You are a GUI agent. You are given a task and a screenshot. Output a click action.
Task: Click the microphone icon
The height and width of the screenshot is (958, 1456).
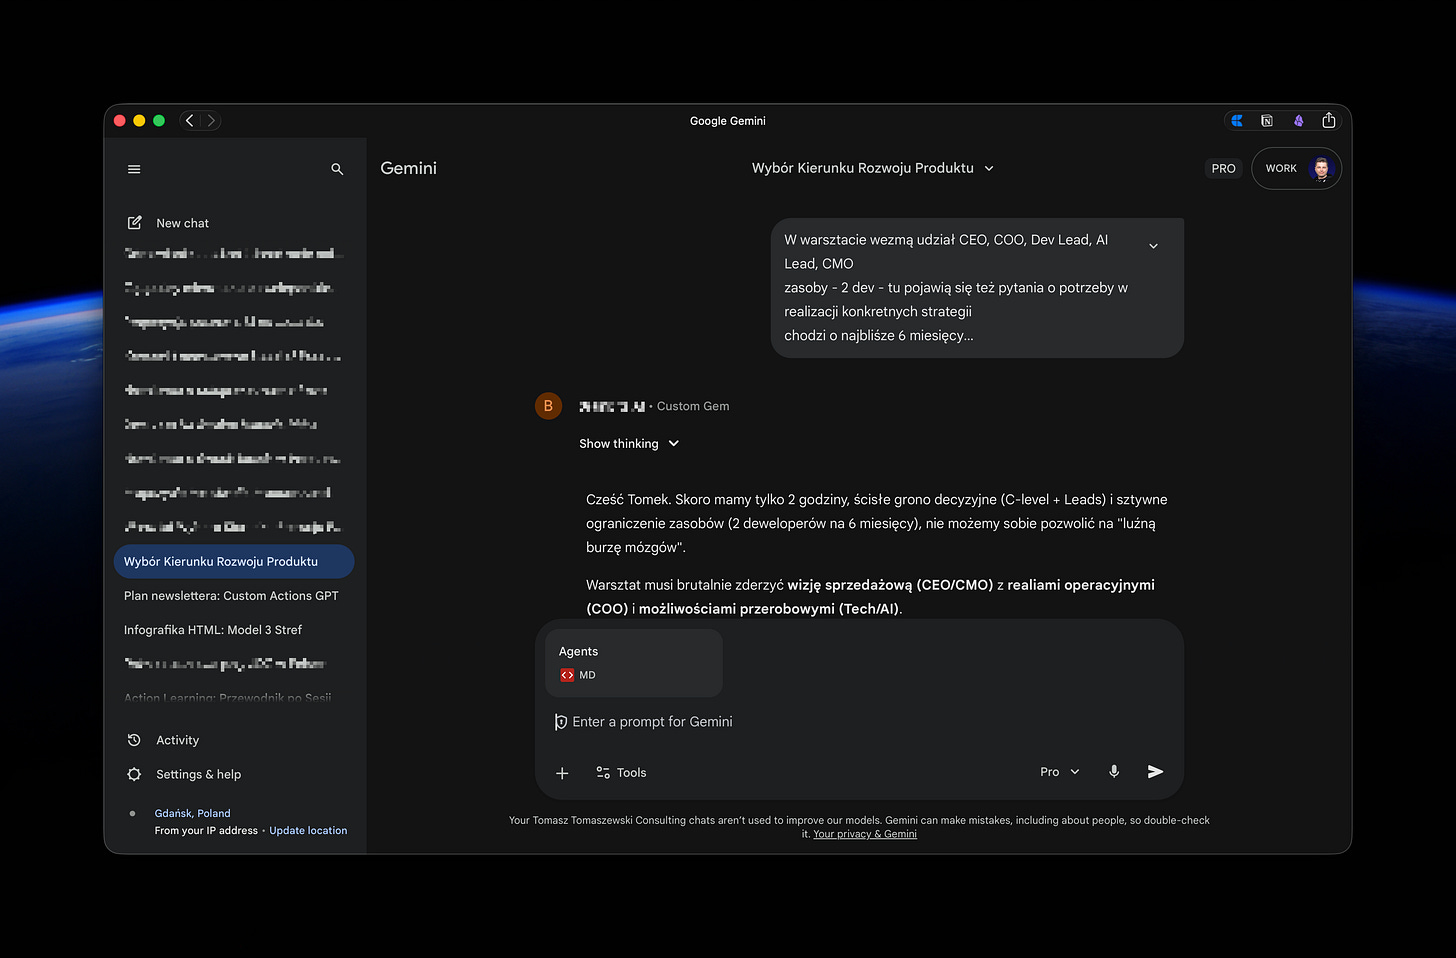(x=1114, y=771)
